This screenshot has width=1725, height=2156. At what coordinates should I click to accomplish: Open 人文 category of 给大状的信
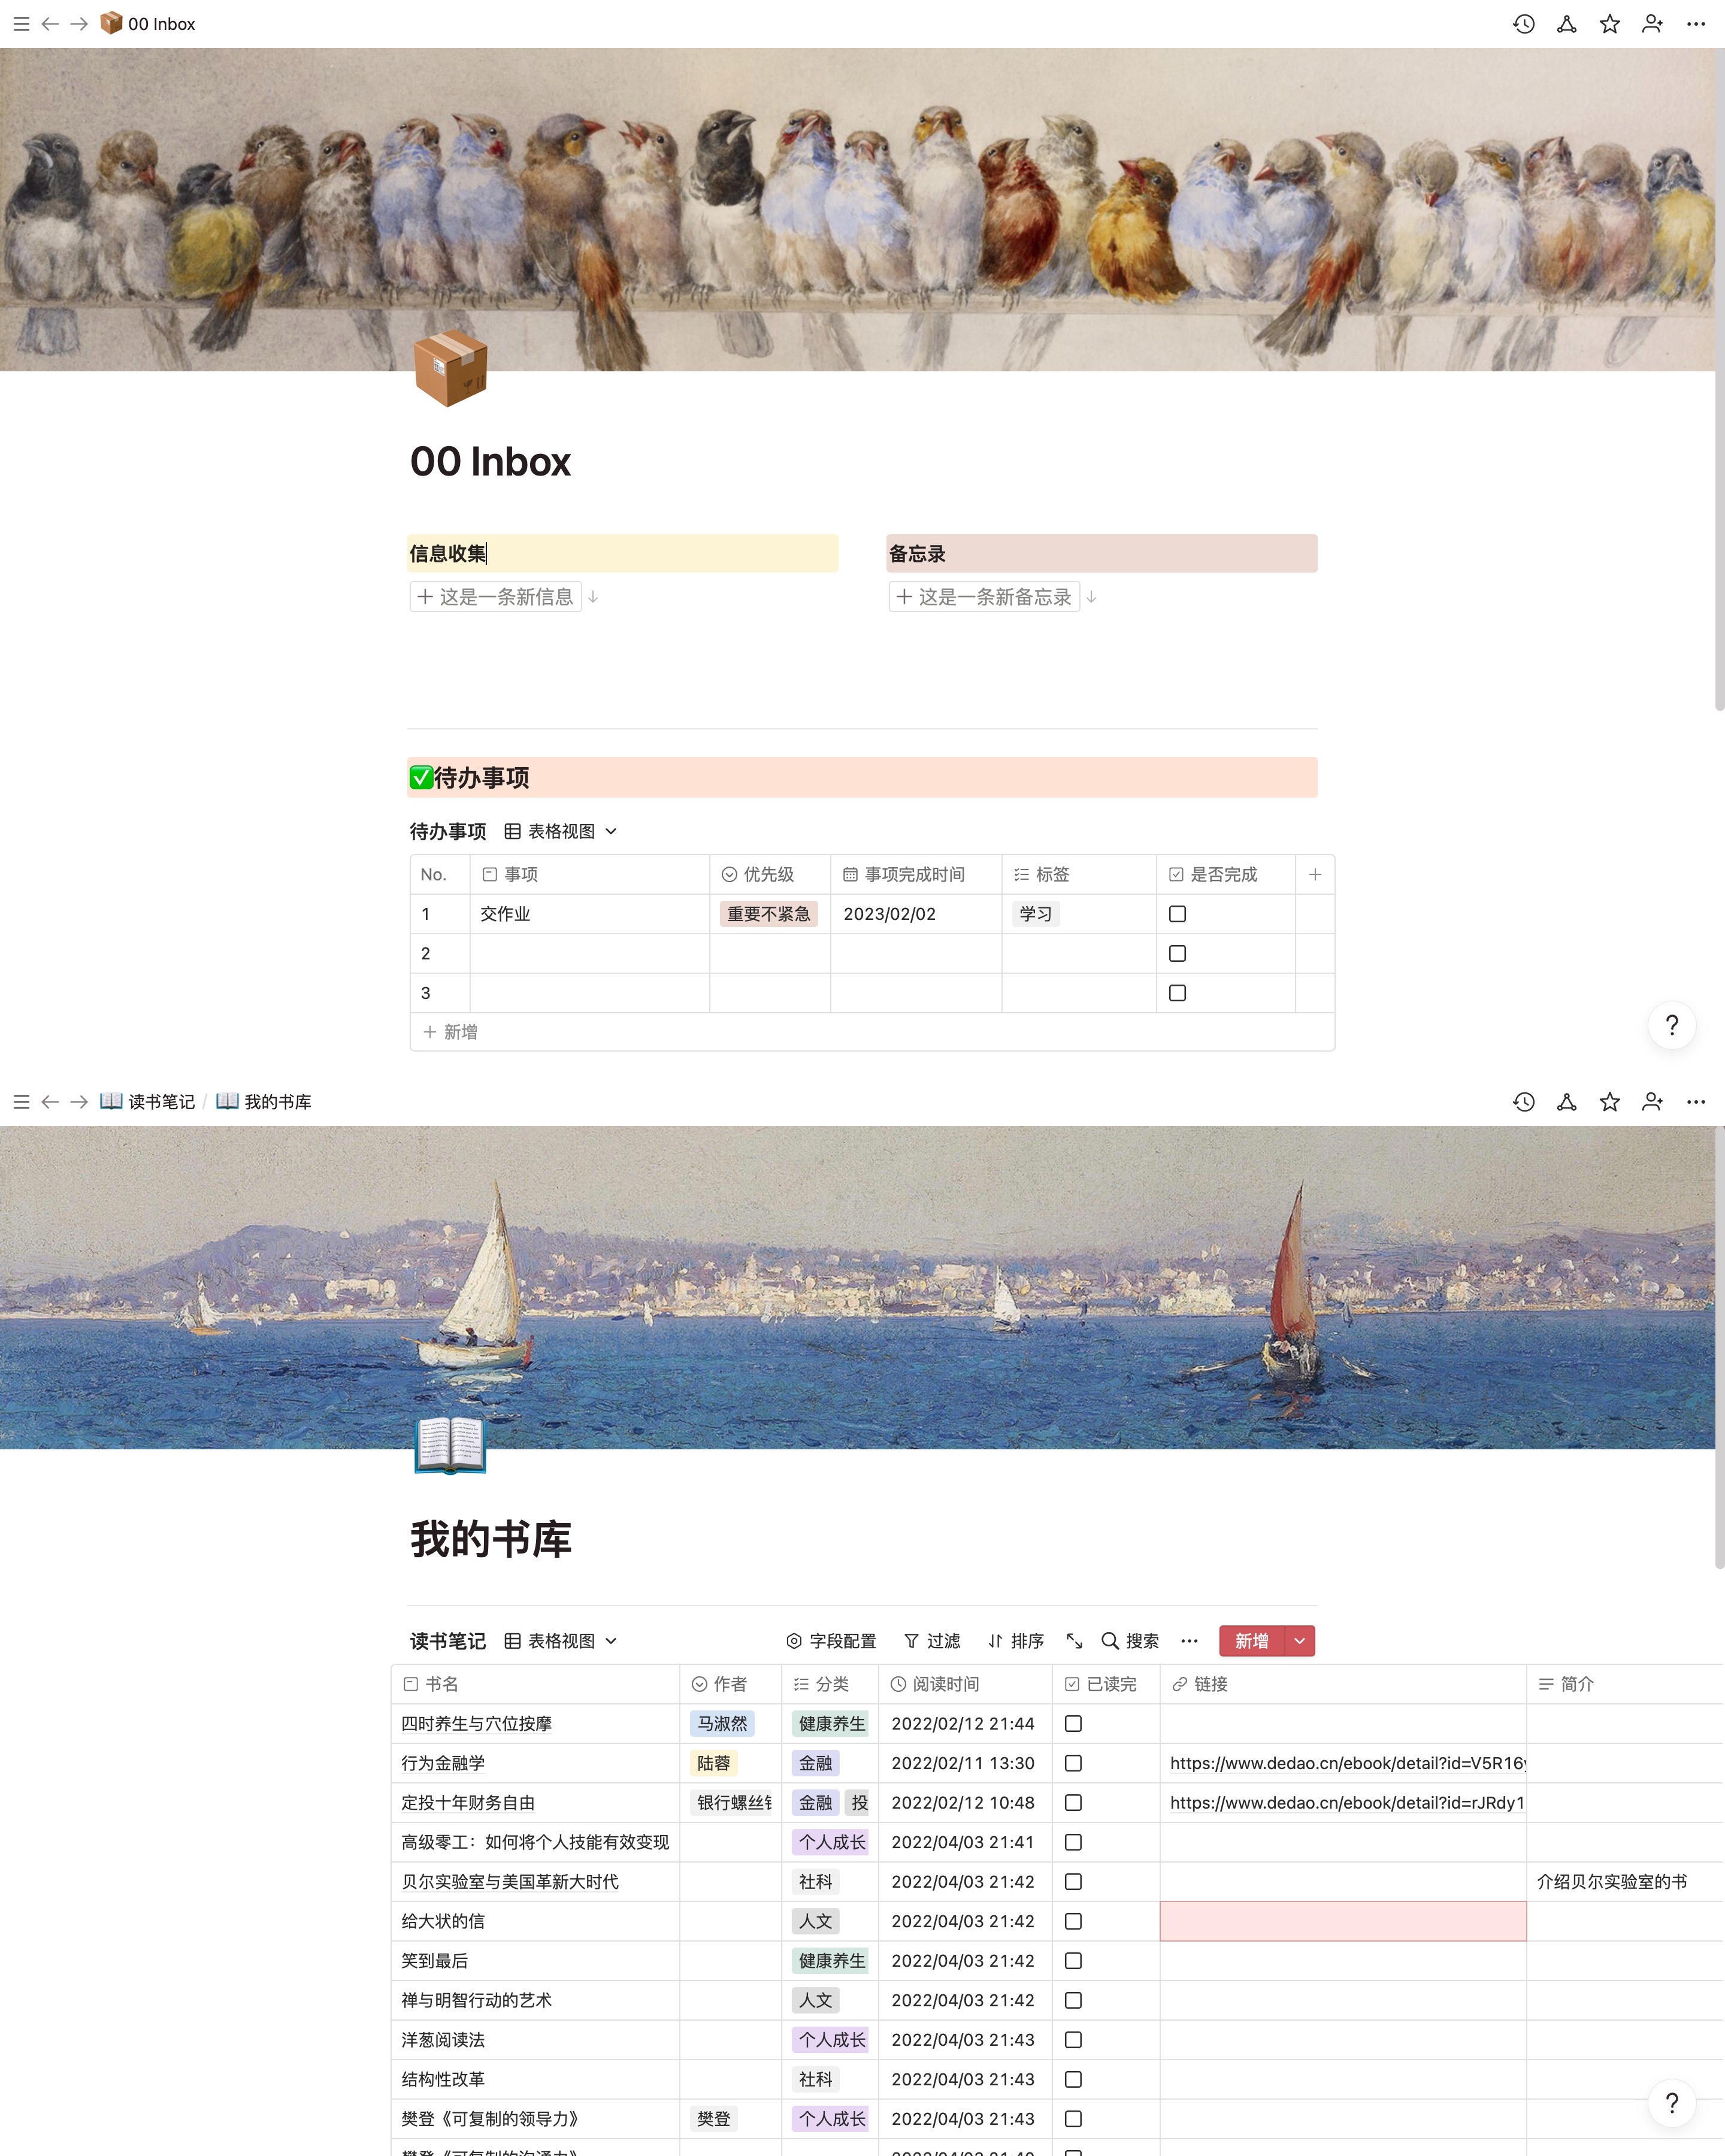click(815, 1921)
